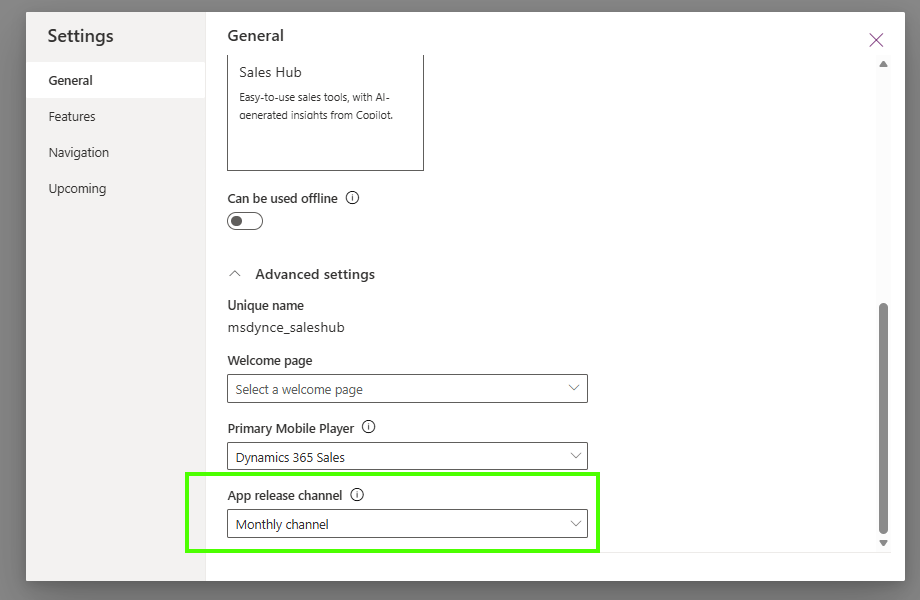Click the App release channel info icon
The height and width of the screenshot is (600, 920).
(357, 495)
